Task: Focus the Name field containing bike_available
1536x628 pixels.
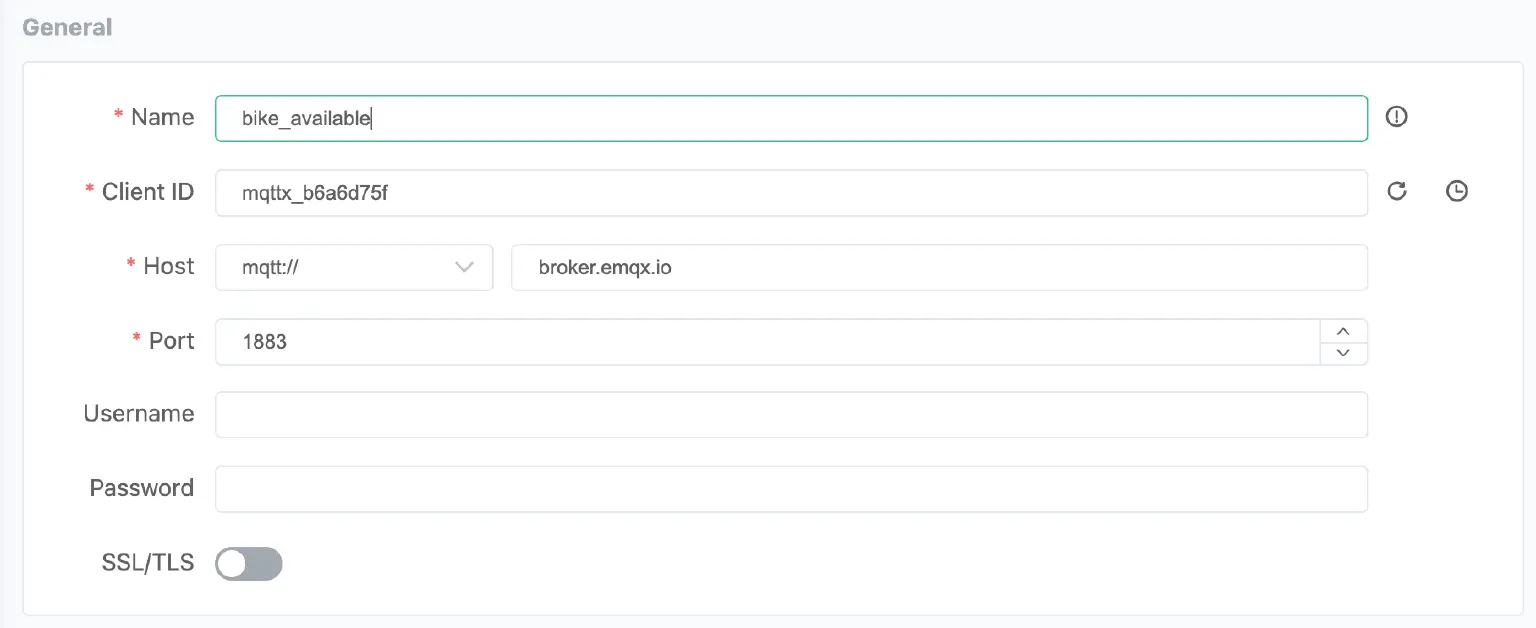Action: [790, 118]
